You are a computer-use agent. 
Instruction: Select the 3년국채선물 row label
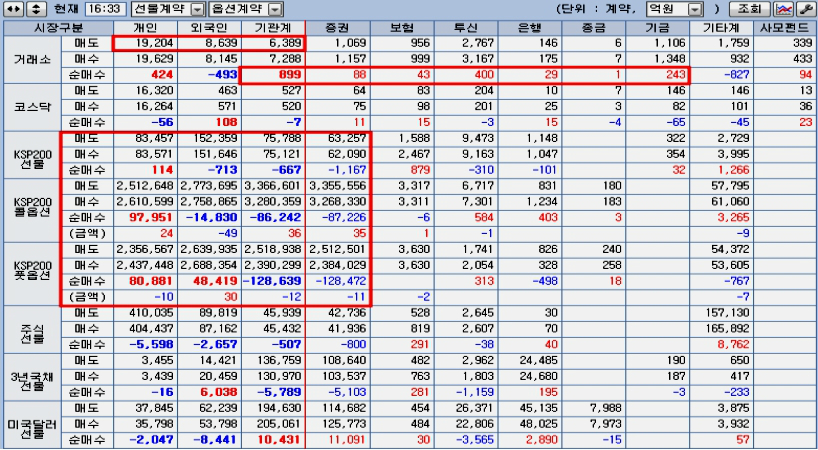[32, 377]
